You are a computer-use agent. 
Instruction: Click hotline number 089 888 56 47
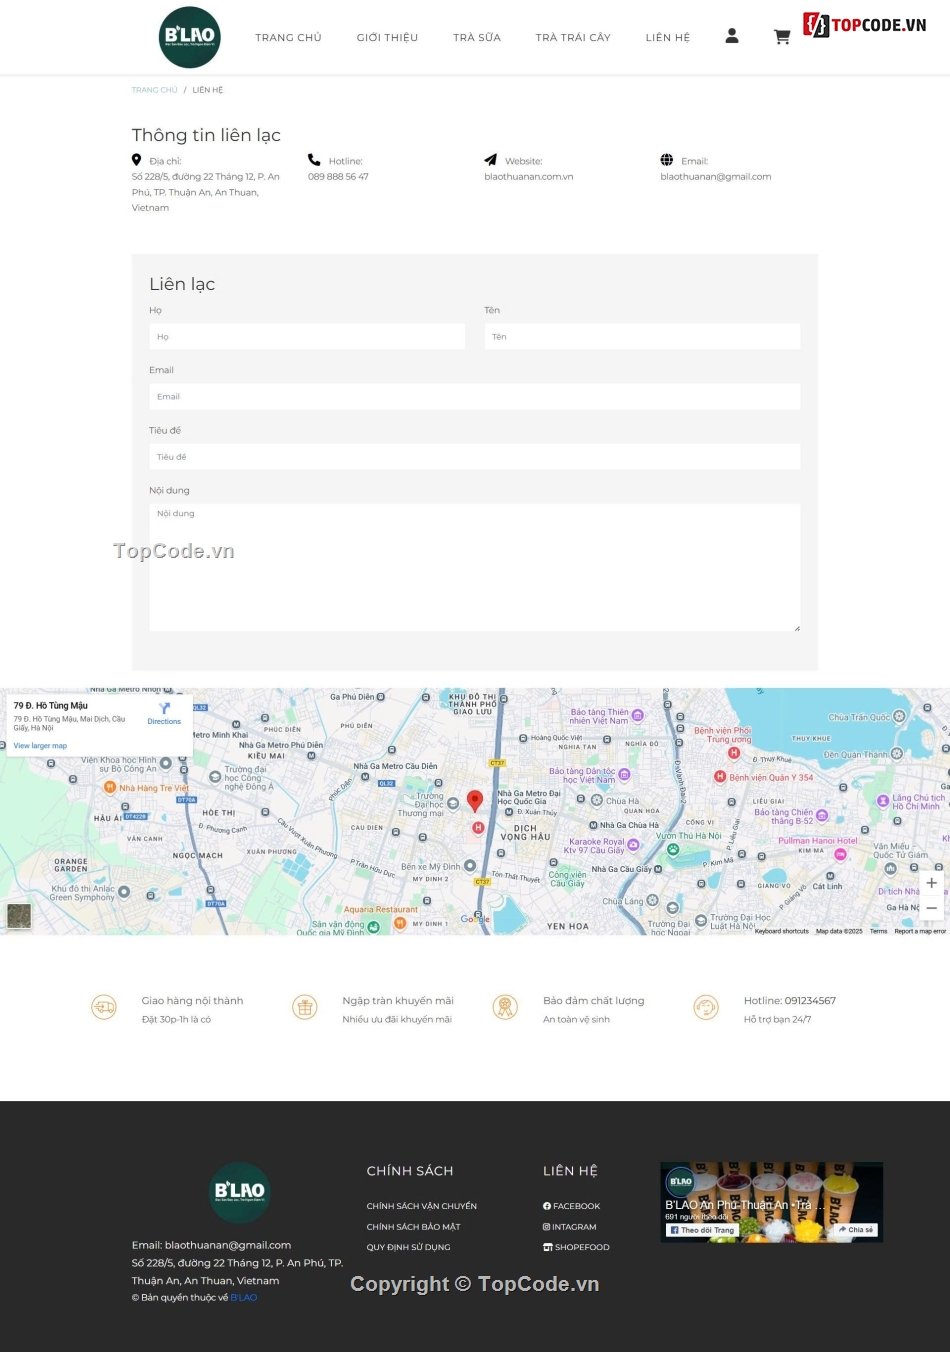coord(338,177)
